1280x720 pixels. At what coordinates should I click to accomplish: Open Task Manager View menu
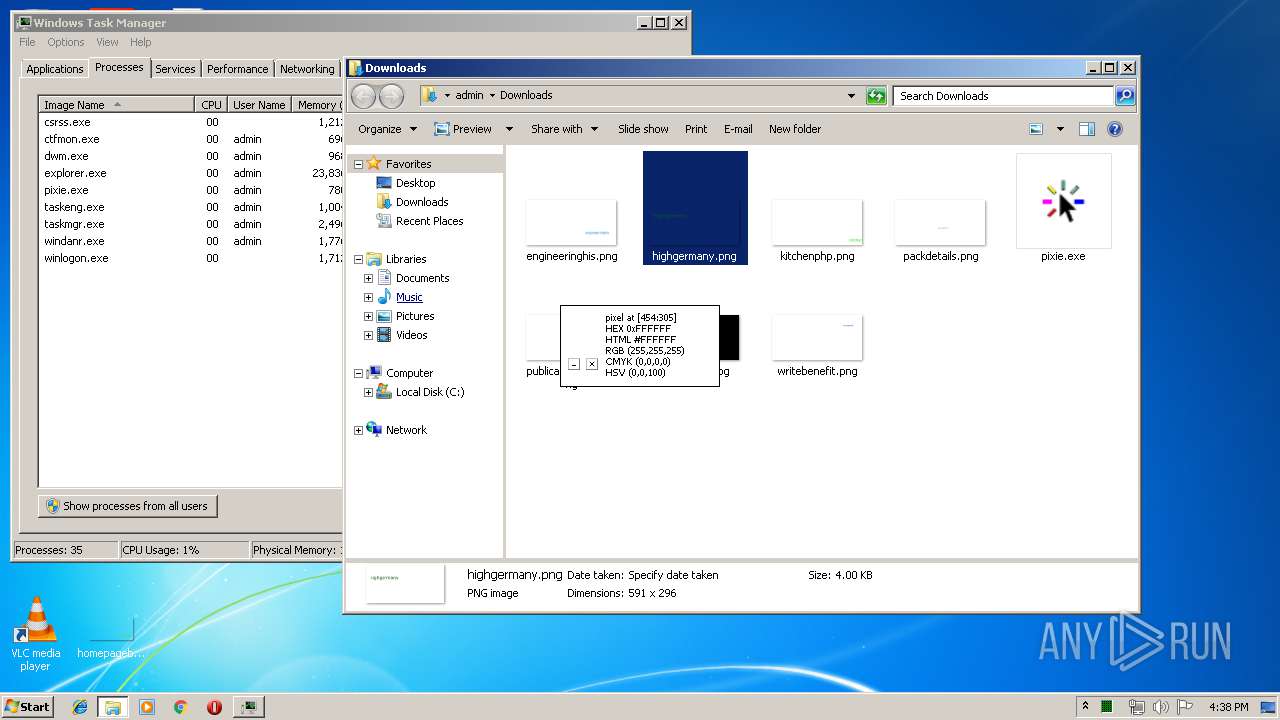point(107,42)
